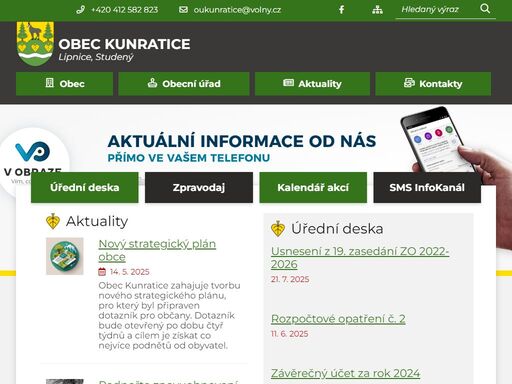Click the stamp icon in Obecní úřad menu
This screenshot has height=384, width=512.
click(x=152, y=83)
